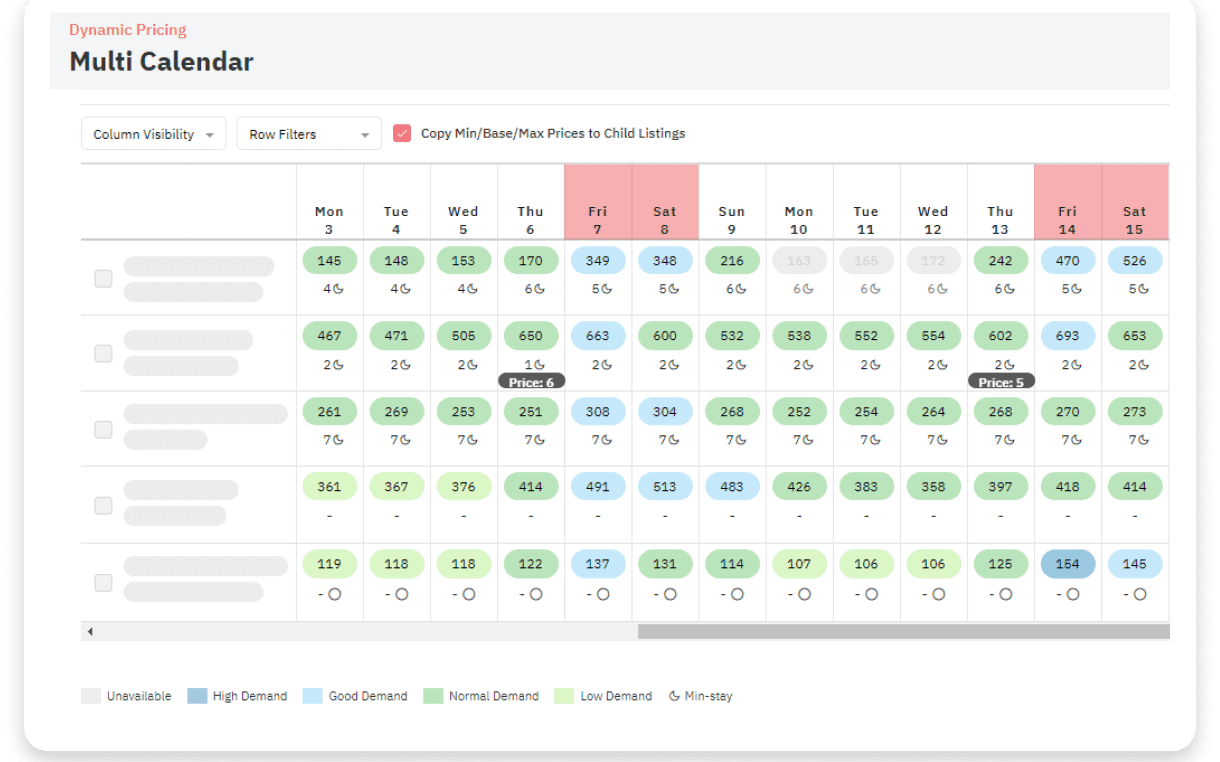Uncheck Copy Min/Base/Max Prices to Child Listings
Viewport: 1220px width, 762px height.
pyautogui.click(x=402, y=134)
